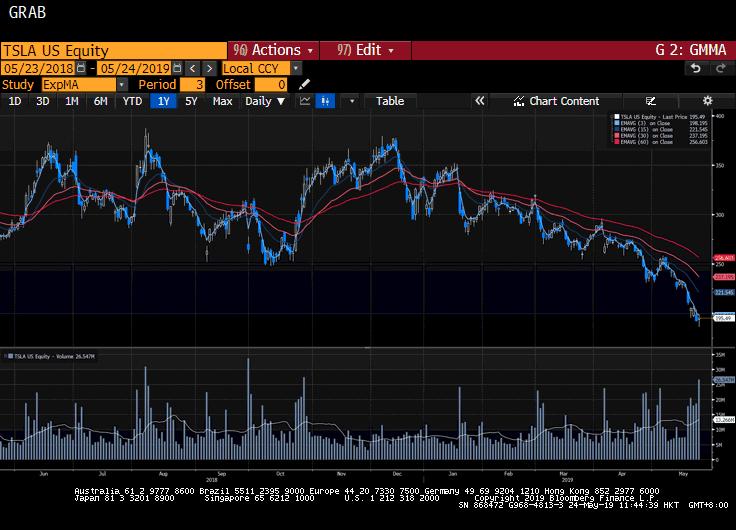Open the Edit menu

(365, 50)
